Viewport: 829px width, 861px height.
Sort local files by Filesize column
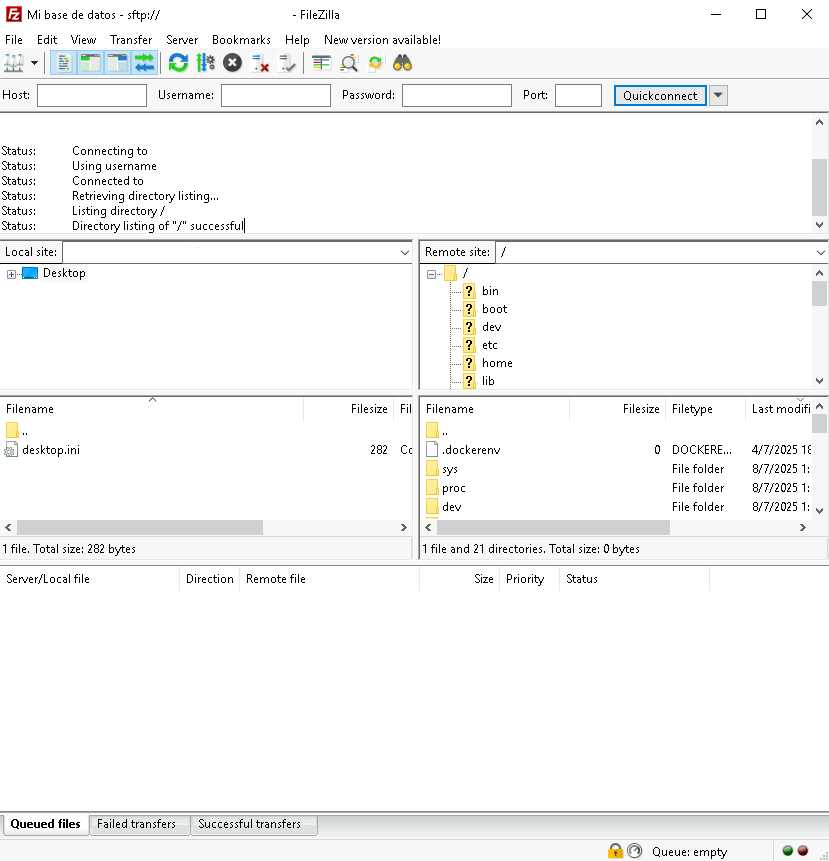click(x=348, y=409)
